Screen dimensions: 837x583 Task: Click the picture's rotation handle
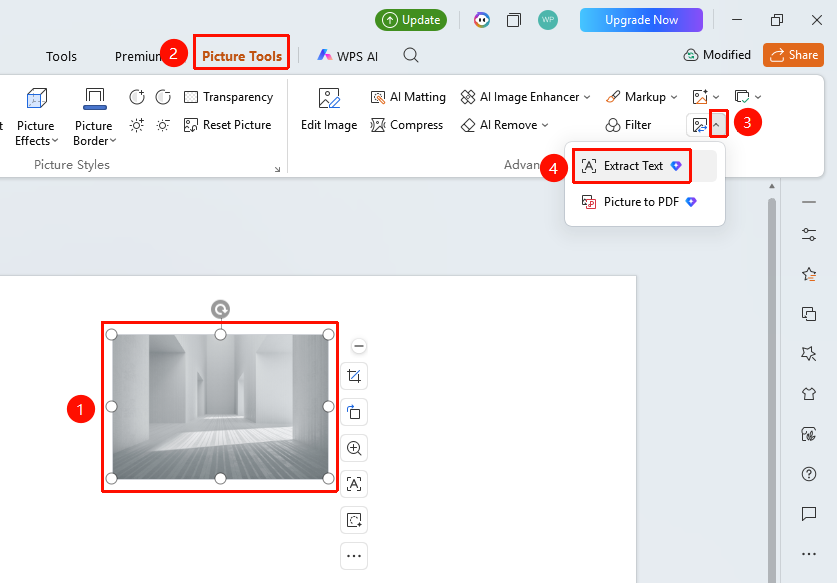[x=220, y=309]
